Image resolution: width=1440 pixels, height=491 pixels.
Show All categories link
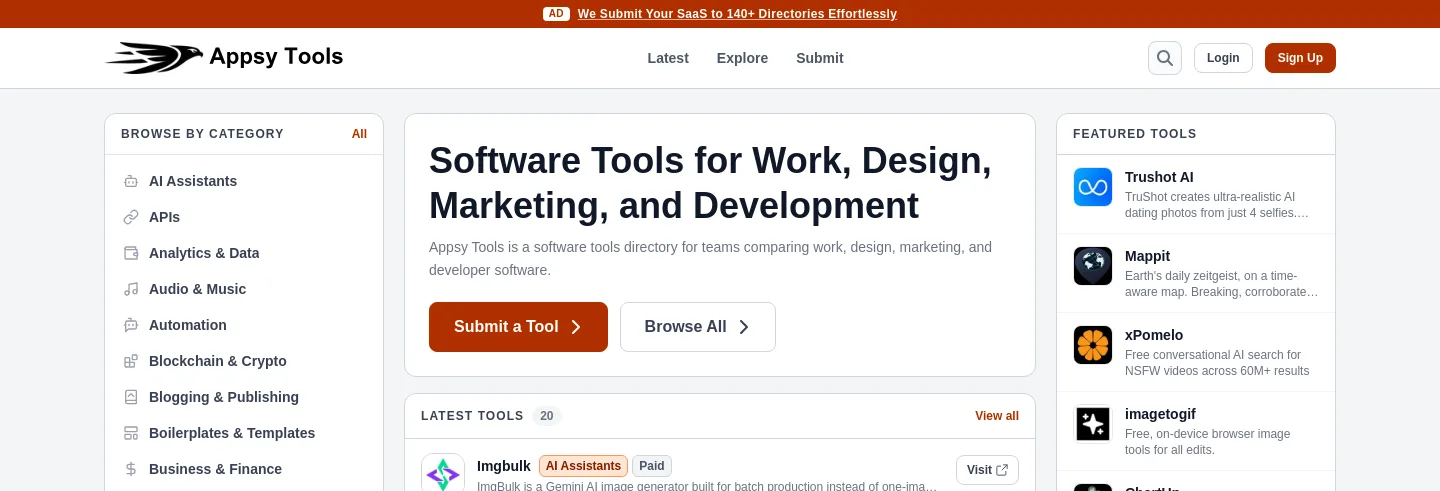(x=359, y=134)
